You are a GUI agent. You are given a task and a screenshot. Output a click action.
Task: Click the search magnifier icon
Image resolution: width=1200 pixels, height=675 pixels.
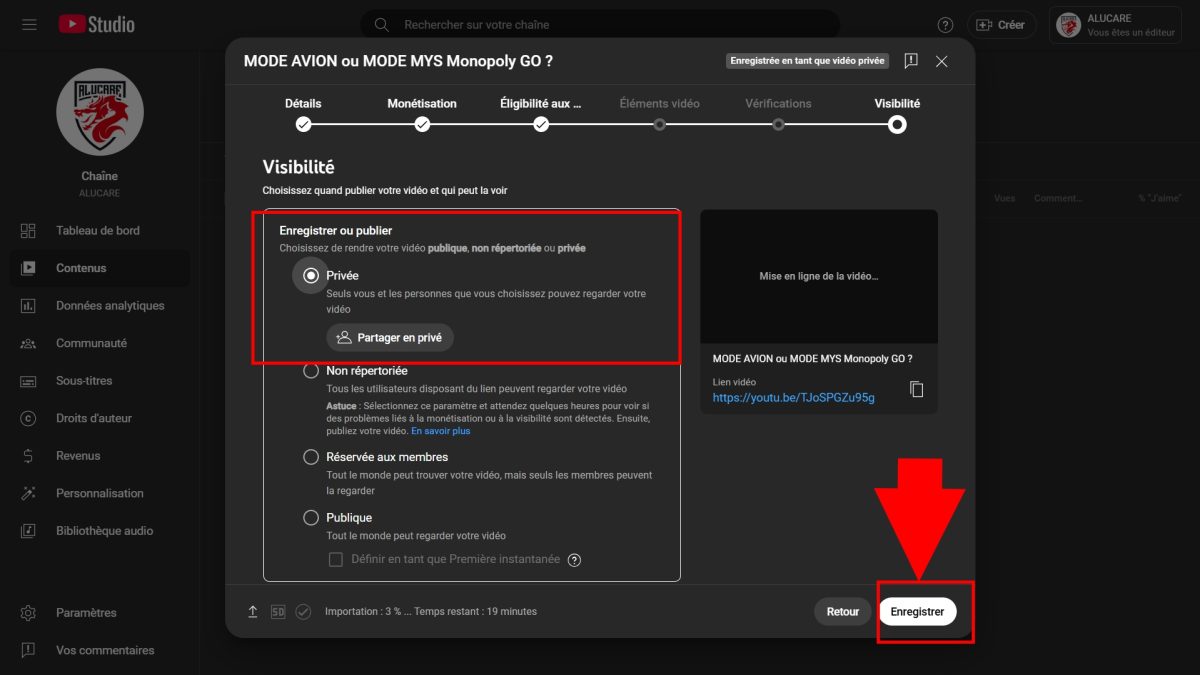382,24
